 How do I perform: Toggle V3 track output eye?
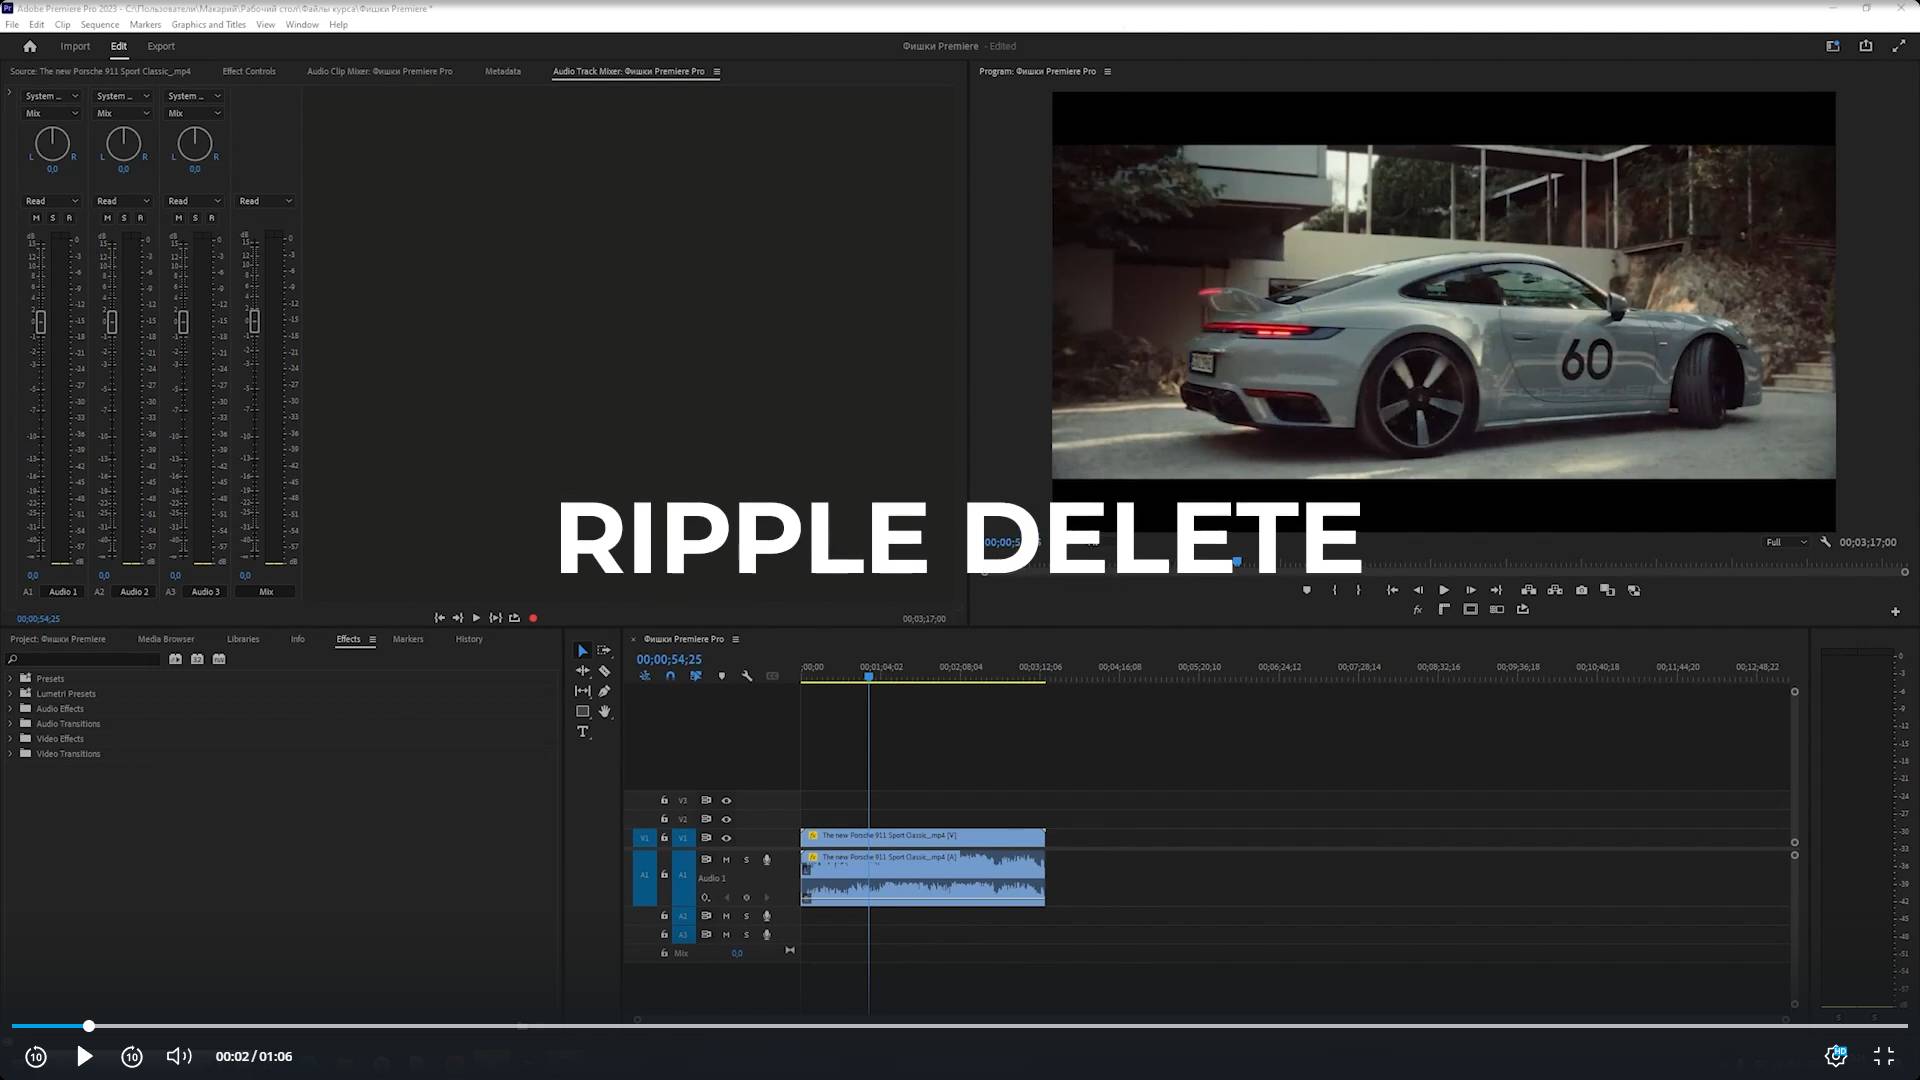tap(727, 801)
